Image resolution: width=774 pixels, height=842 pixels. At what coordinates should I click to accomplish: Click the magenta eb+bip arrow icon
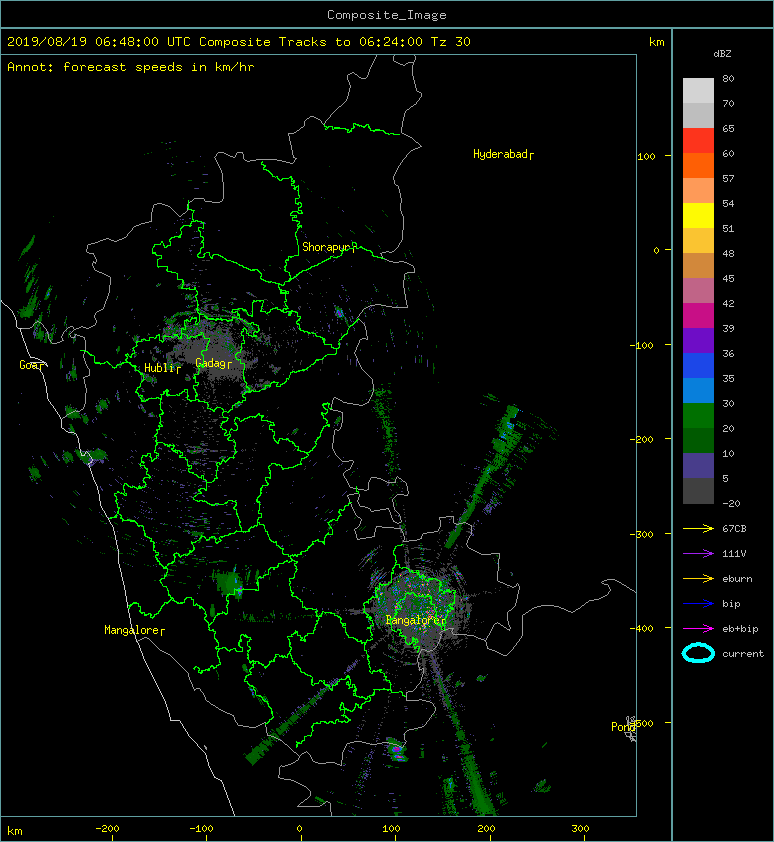click(x=698, y=628)
